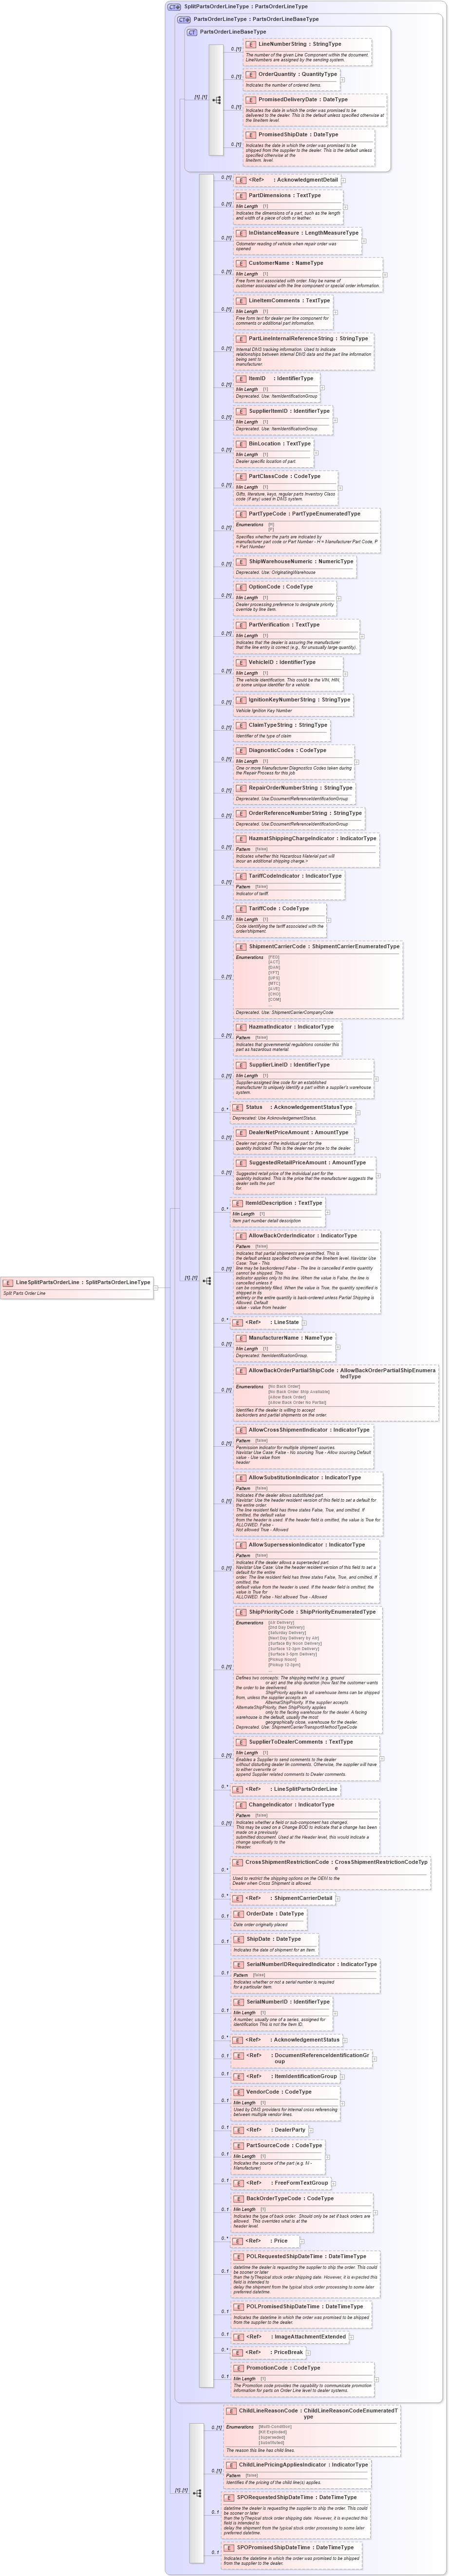
Task: Click the E icon of HazmatShippingChargeIndicator
Action: pyautogui.click(x=242, y=838)
